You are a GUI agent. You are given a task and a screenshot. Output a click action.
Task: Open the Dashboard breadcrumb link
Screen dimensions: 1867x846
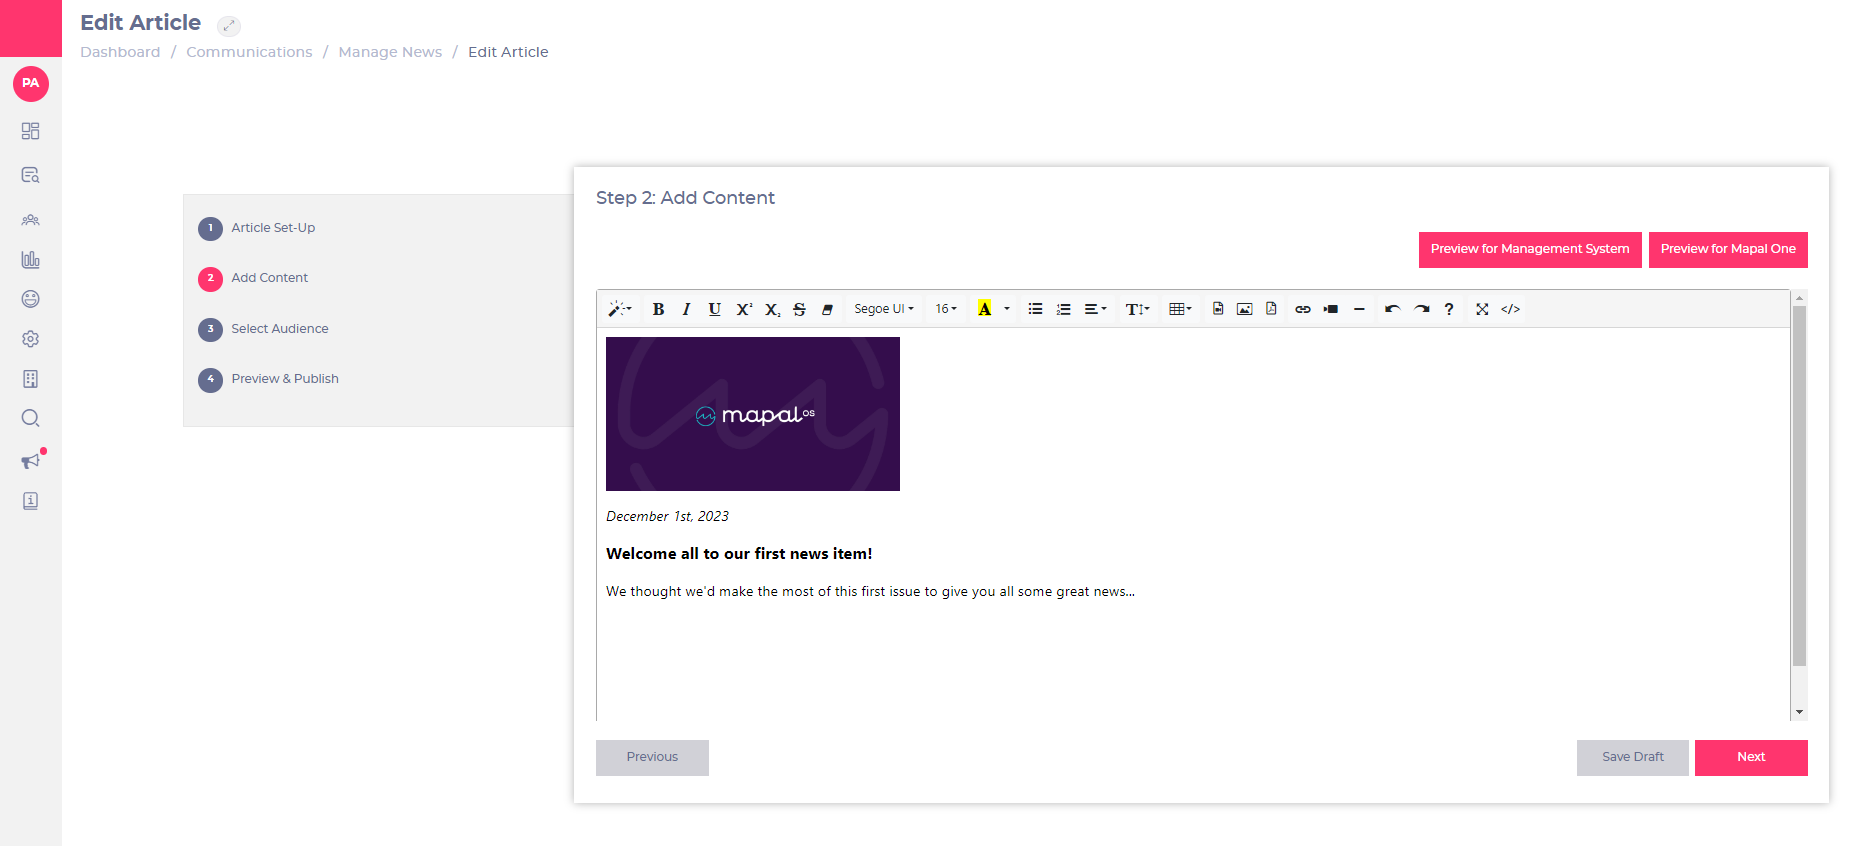(120, 52)
